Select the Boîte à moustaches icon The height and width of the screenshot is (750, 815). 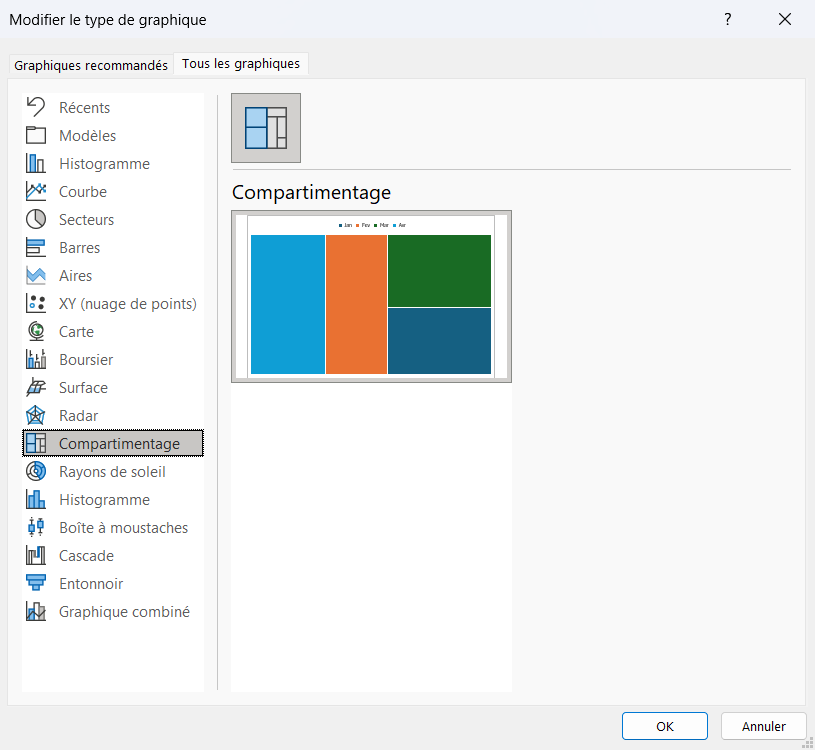36,528
